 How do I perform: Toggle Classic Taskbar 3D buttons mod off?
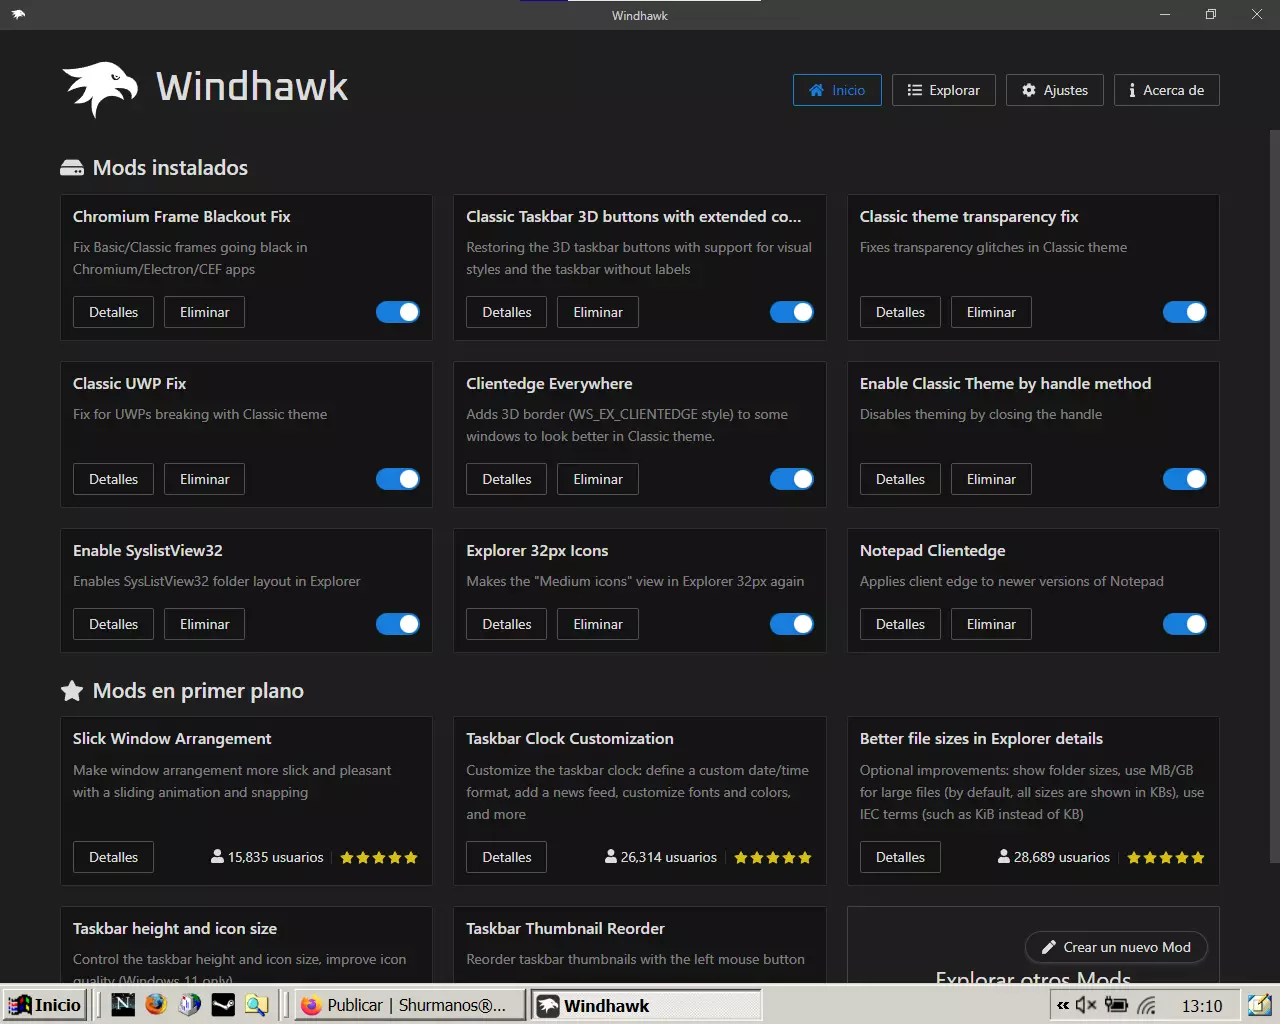click(x=792, y=312)
